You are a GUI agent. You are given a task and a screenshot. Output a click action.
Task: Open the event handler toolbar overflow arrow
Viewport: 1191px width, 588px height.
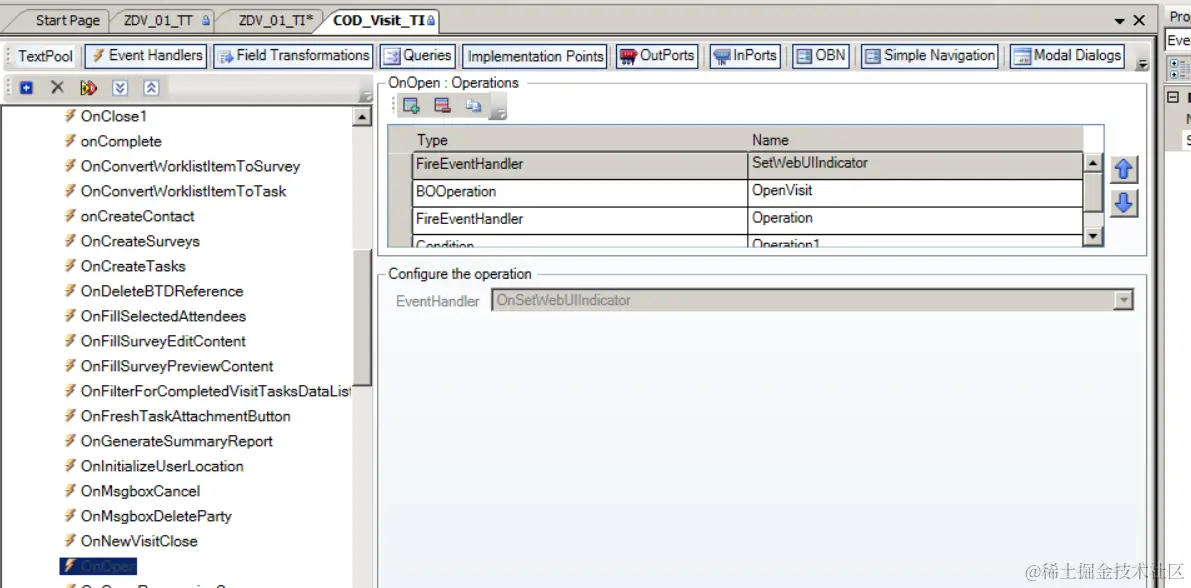click(x=365, y=96)
